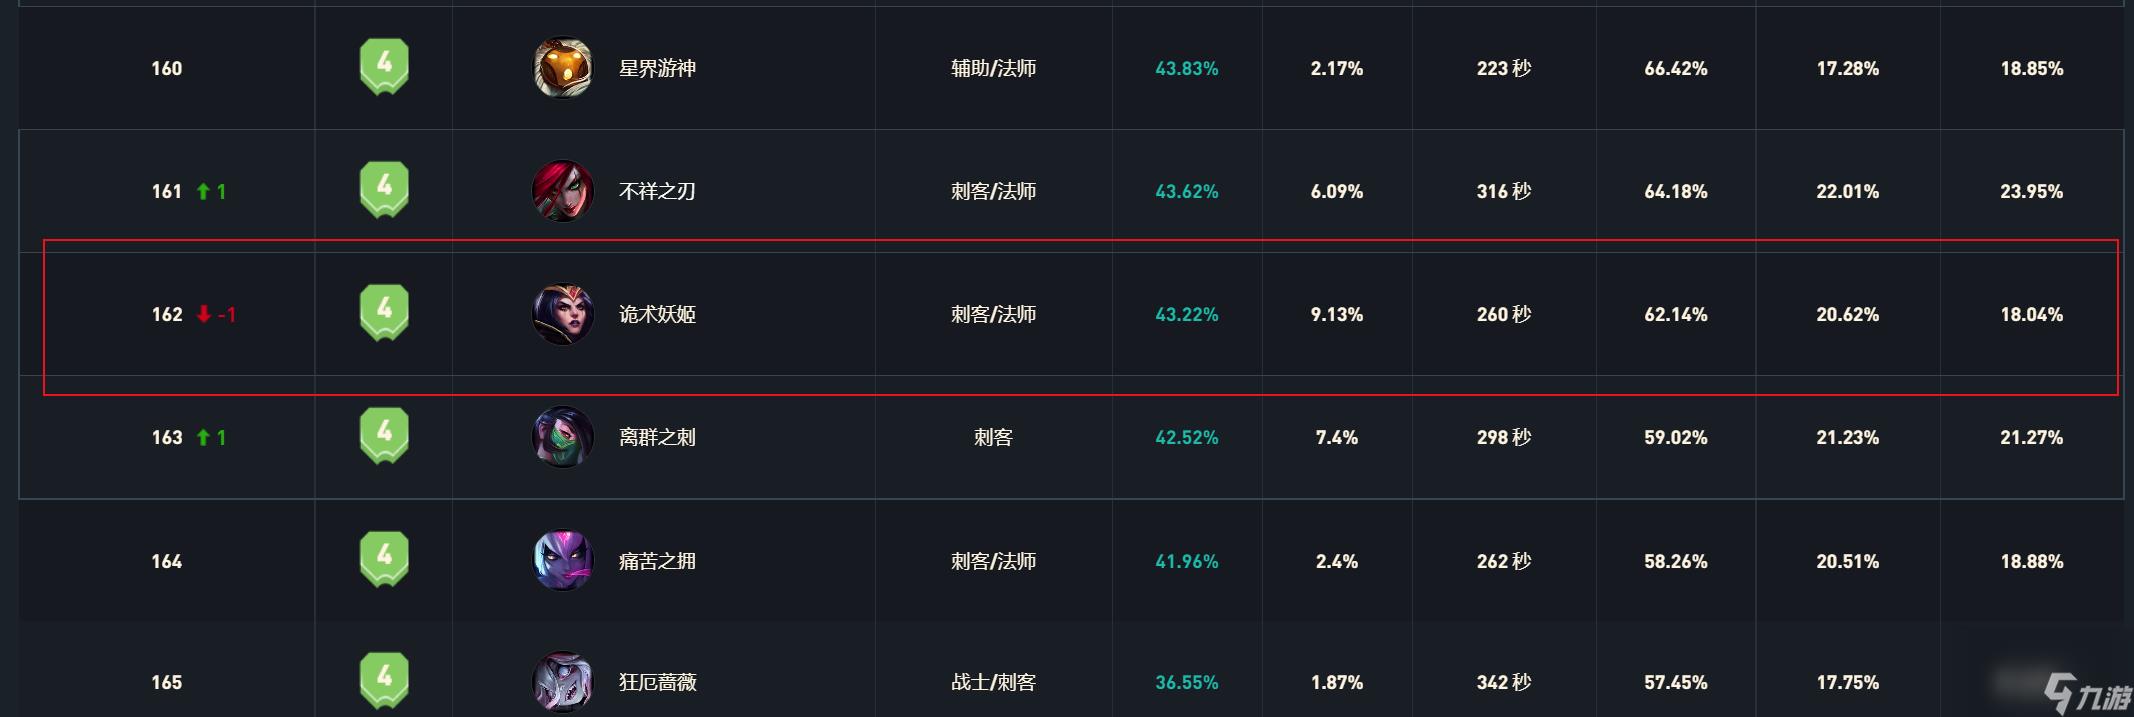Select the tier 4 badge in row 164
This screenshot has width=2134, height=717.
(x=384, y=560)
